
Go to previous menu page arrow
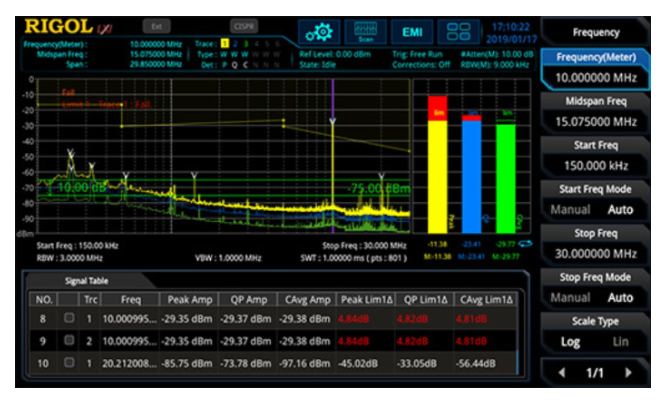(562, 372)
